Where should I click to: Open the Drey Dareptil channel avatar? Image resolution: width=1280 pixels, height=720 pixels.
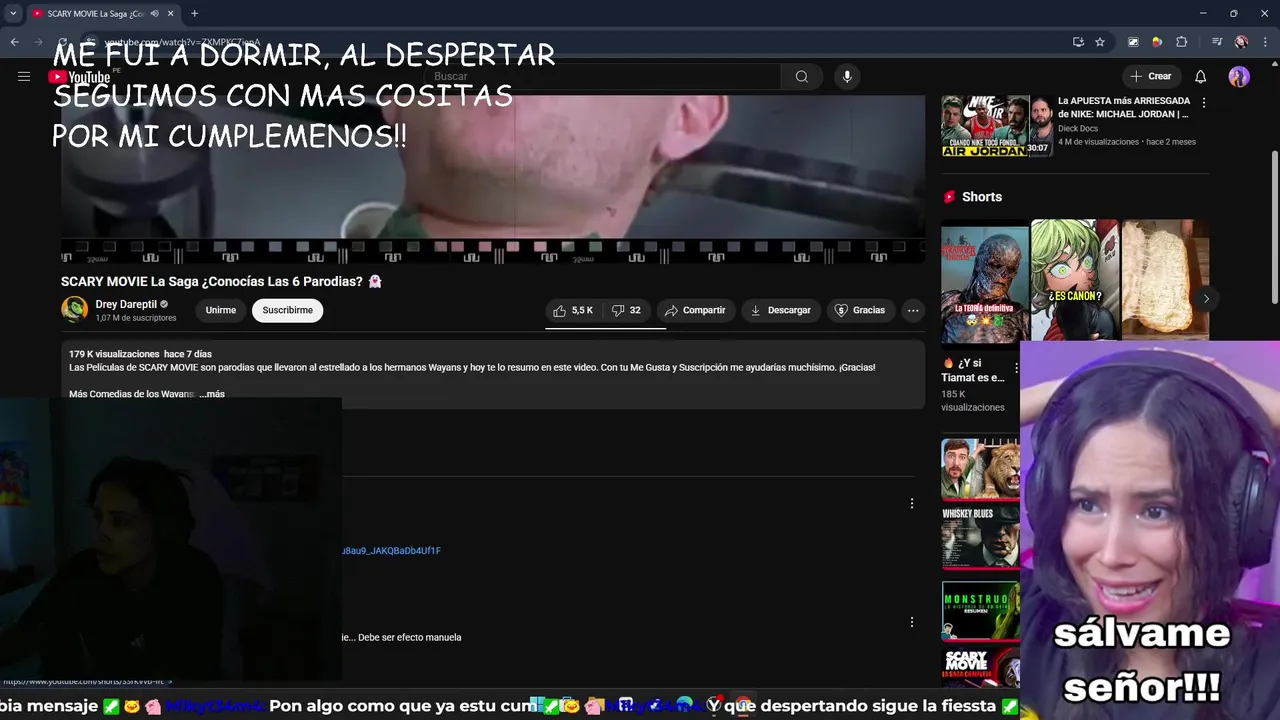click(x=74, y=310)
